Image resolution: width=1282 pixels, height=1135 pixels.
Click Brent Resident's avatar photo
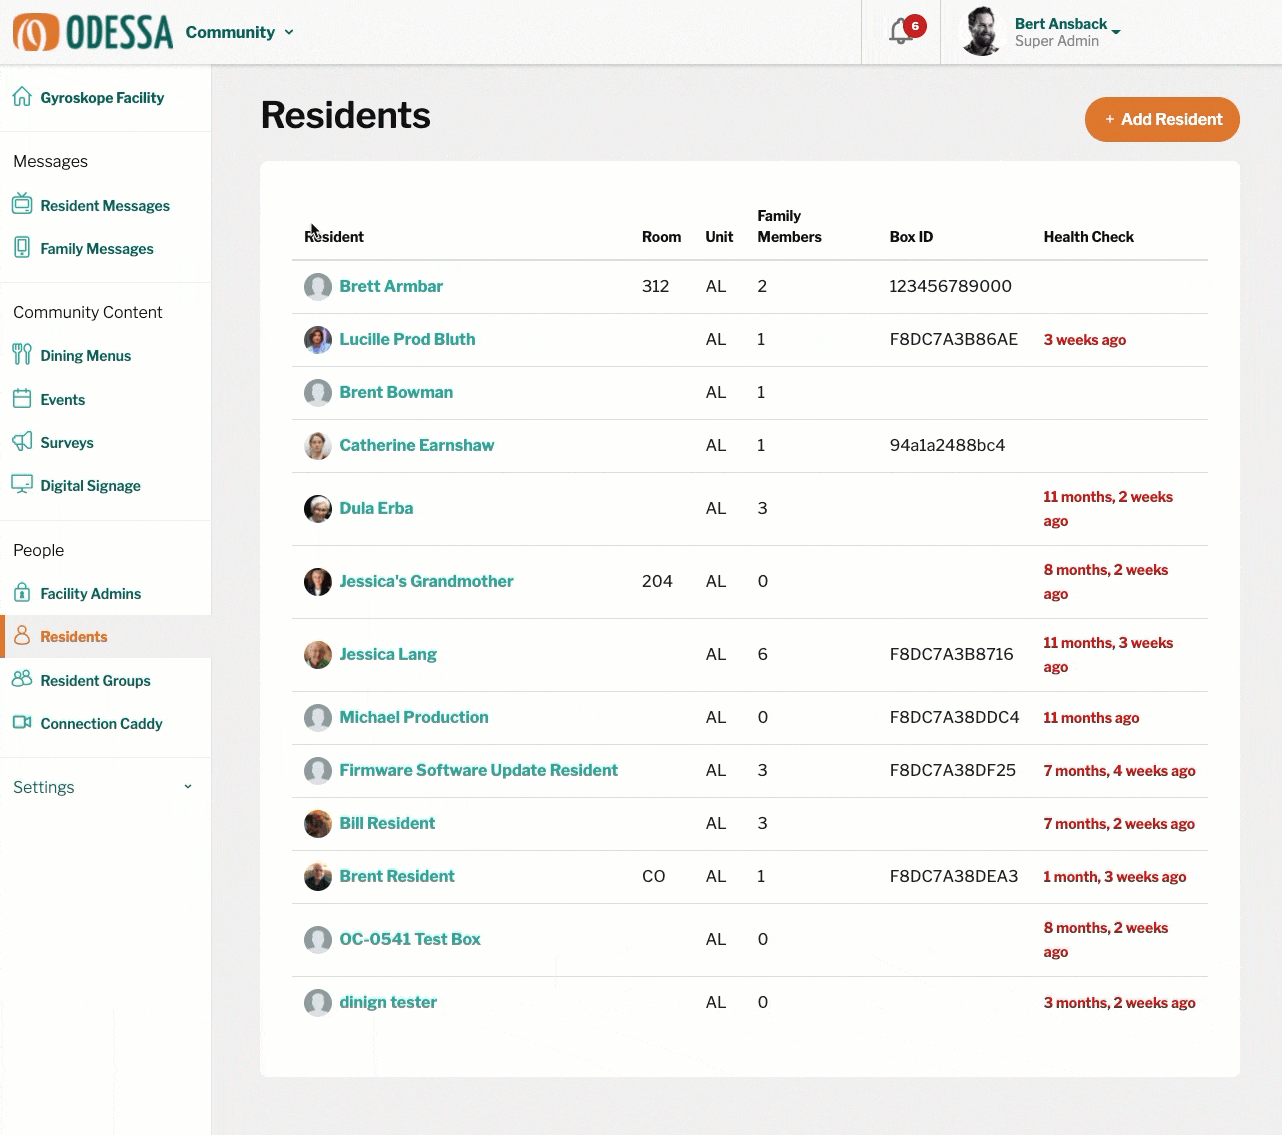[318, 877]
